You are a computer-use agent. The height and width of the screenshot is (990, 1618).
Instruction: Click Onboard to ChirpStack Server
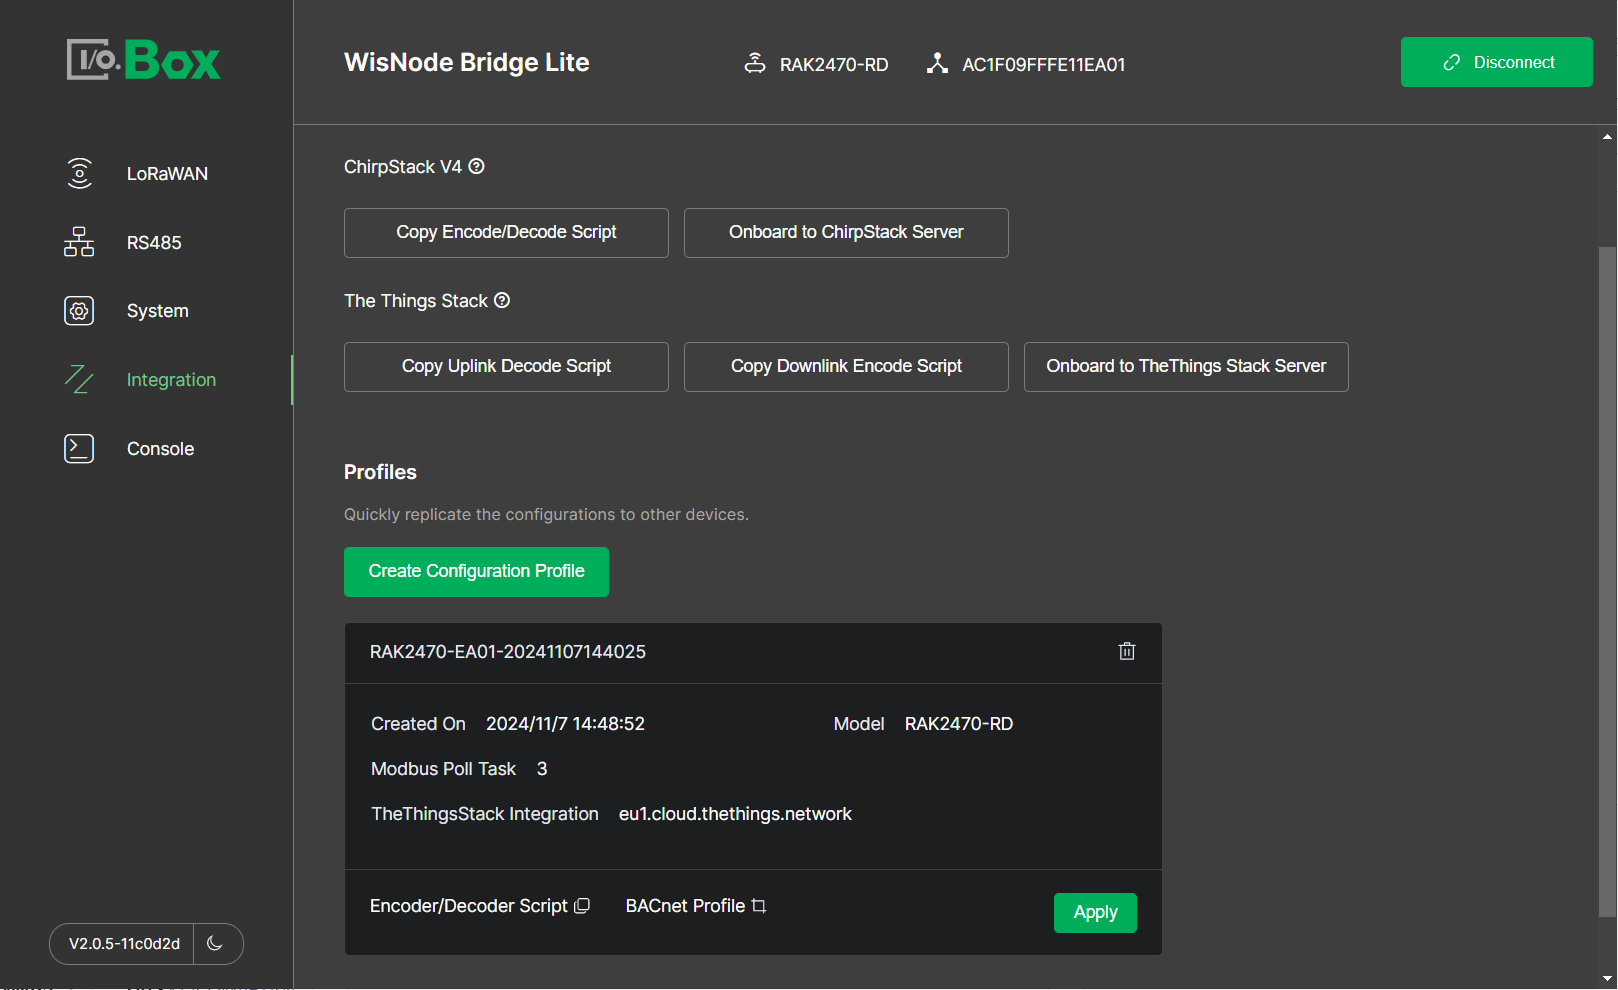[846, 233]
